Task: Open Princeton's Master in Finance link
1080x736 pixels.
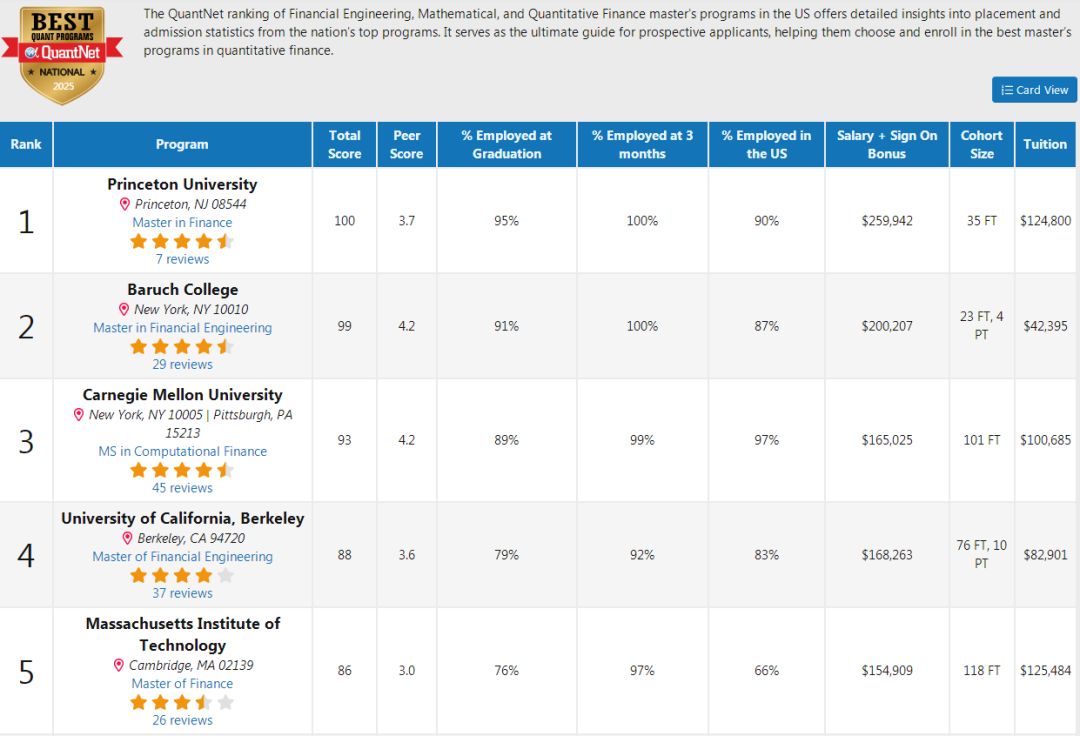Action: click(182, 223)
